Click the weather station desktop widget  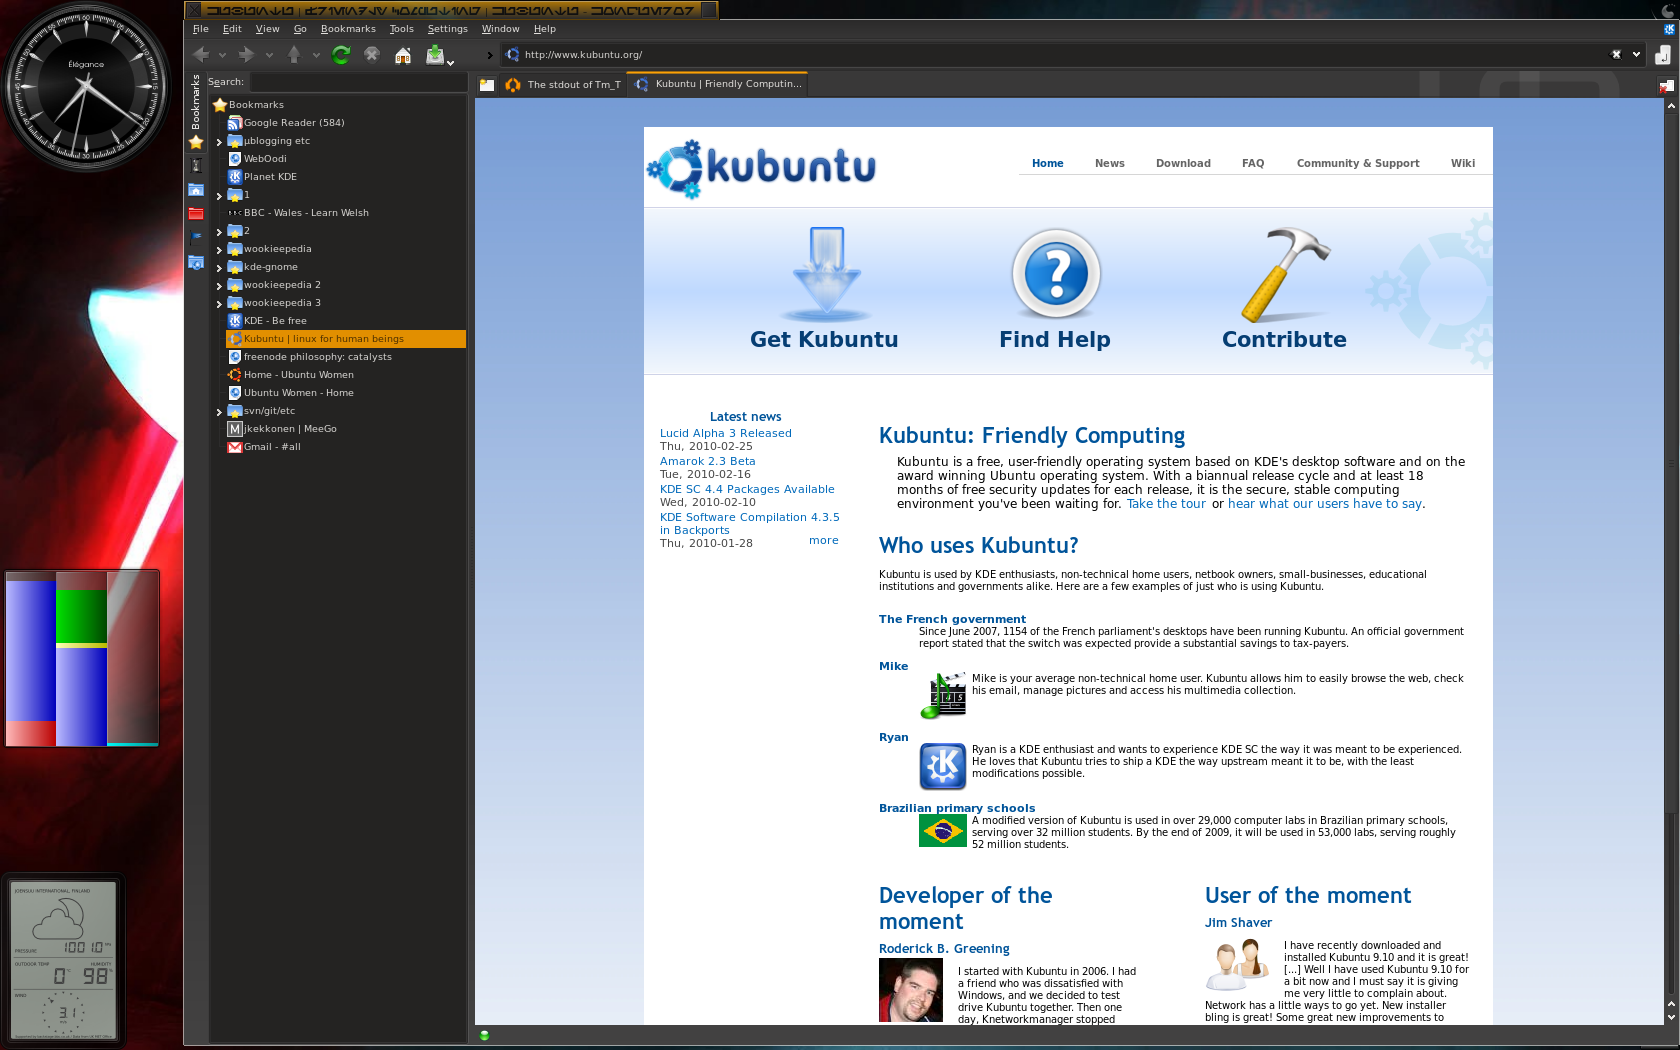(x=63, y=960)
